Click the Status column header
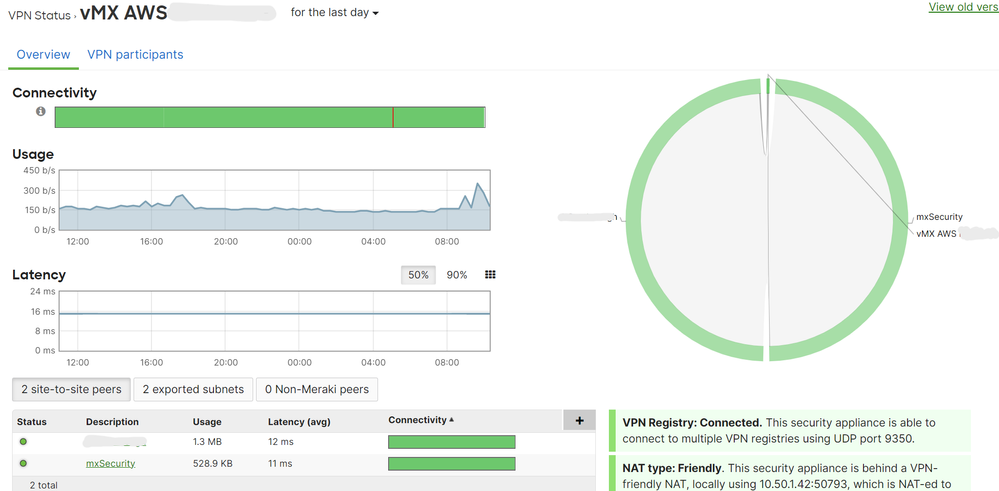The image size is (999, 491). 32,422
